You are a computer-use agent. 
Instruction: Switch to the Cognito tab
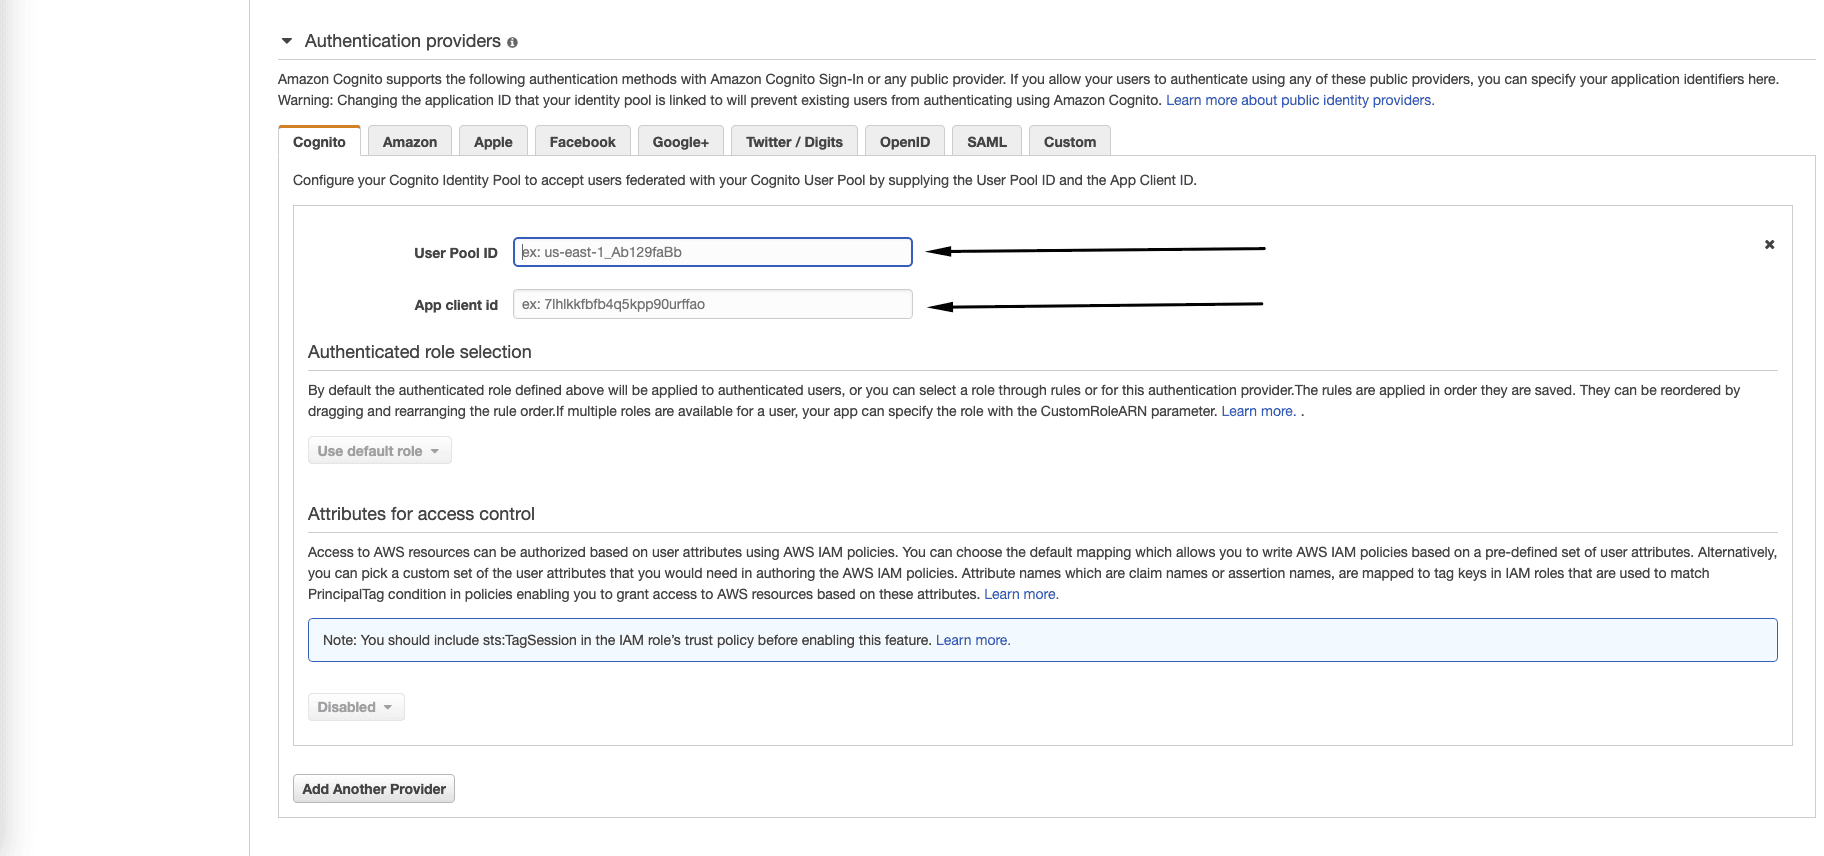tap(319, 142)
